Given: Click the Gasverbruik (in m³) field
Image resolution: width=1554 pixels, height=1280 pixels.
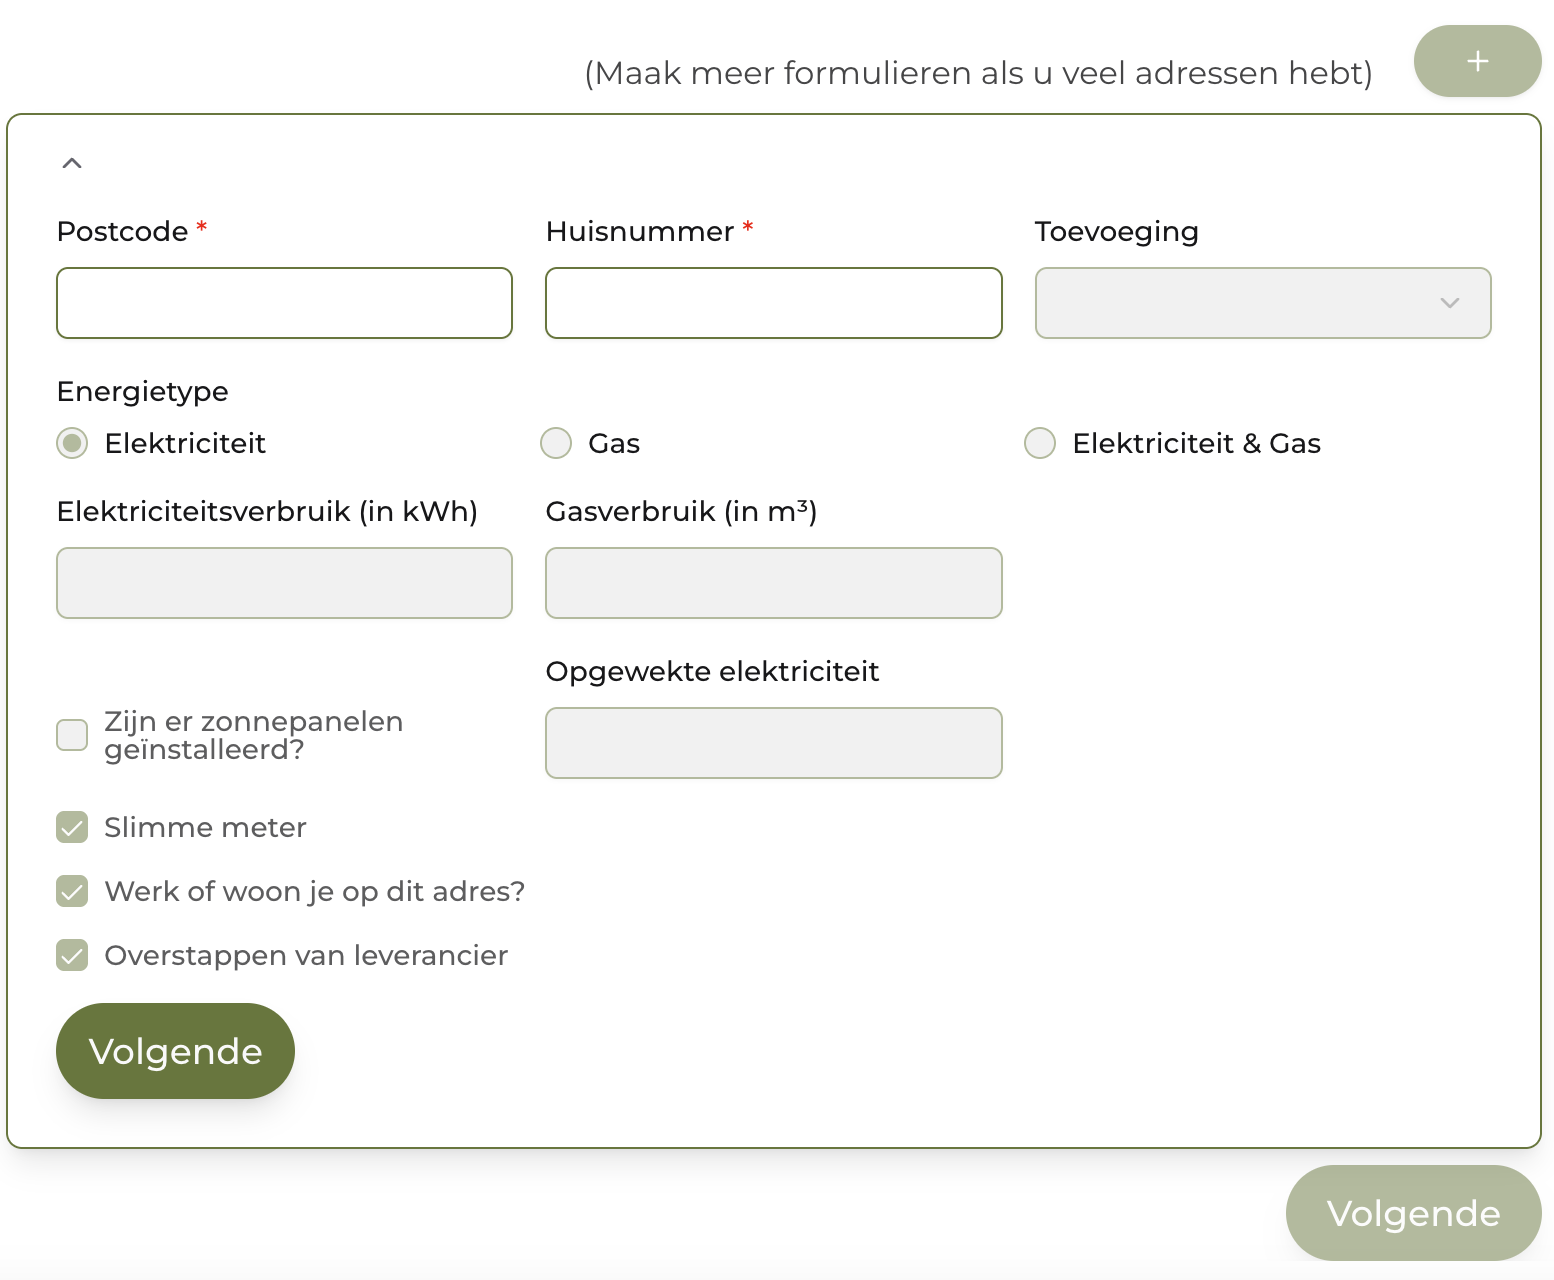Looking at the screenshot, I should [x=773, y=583].
